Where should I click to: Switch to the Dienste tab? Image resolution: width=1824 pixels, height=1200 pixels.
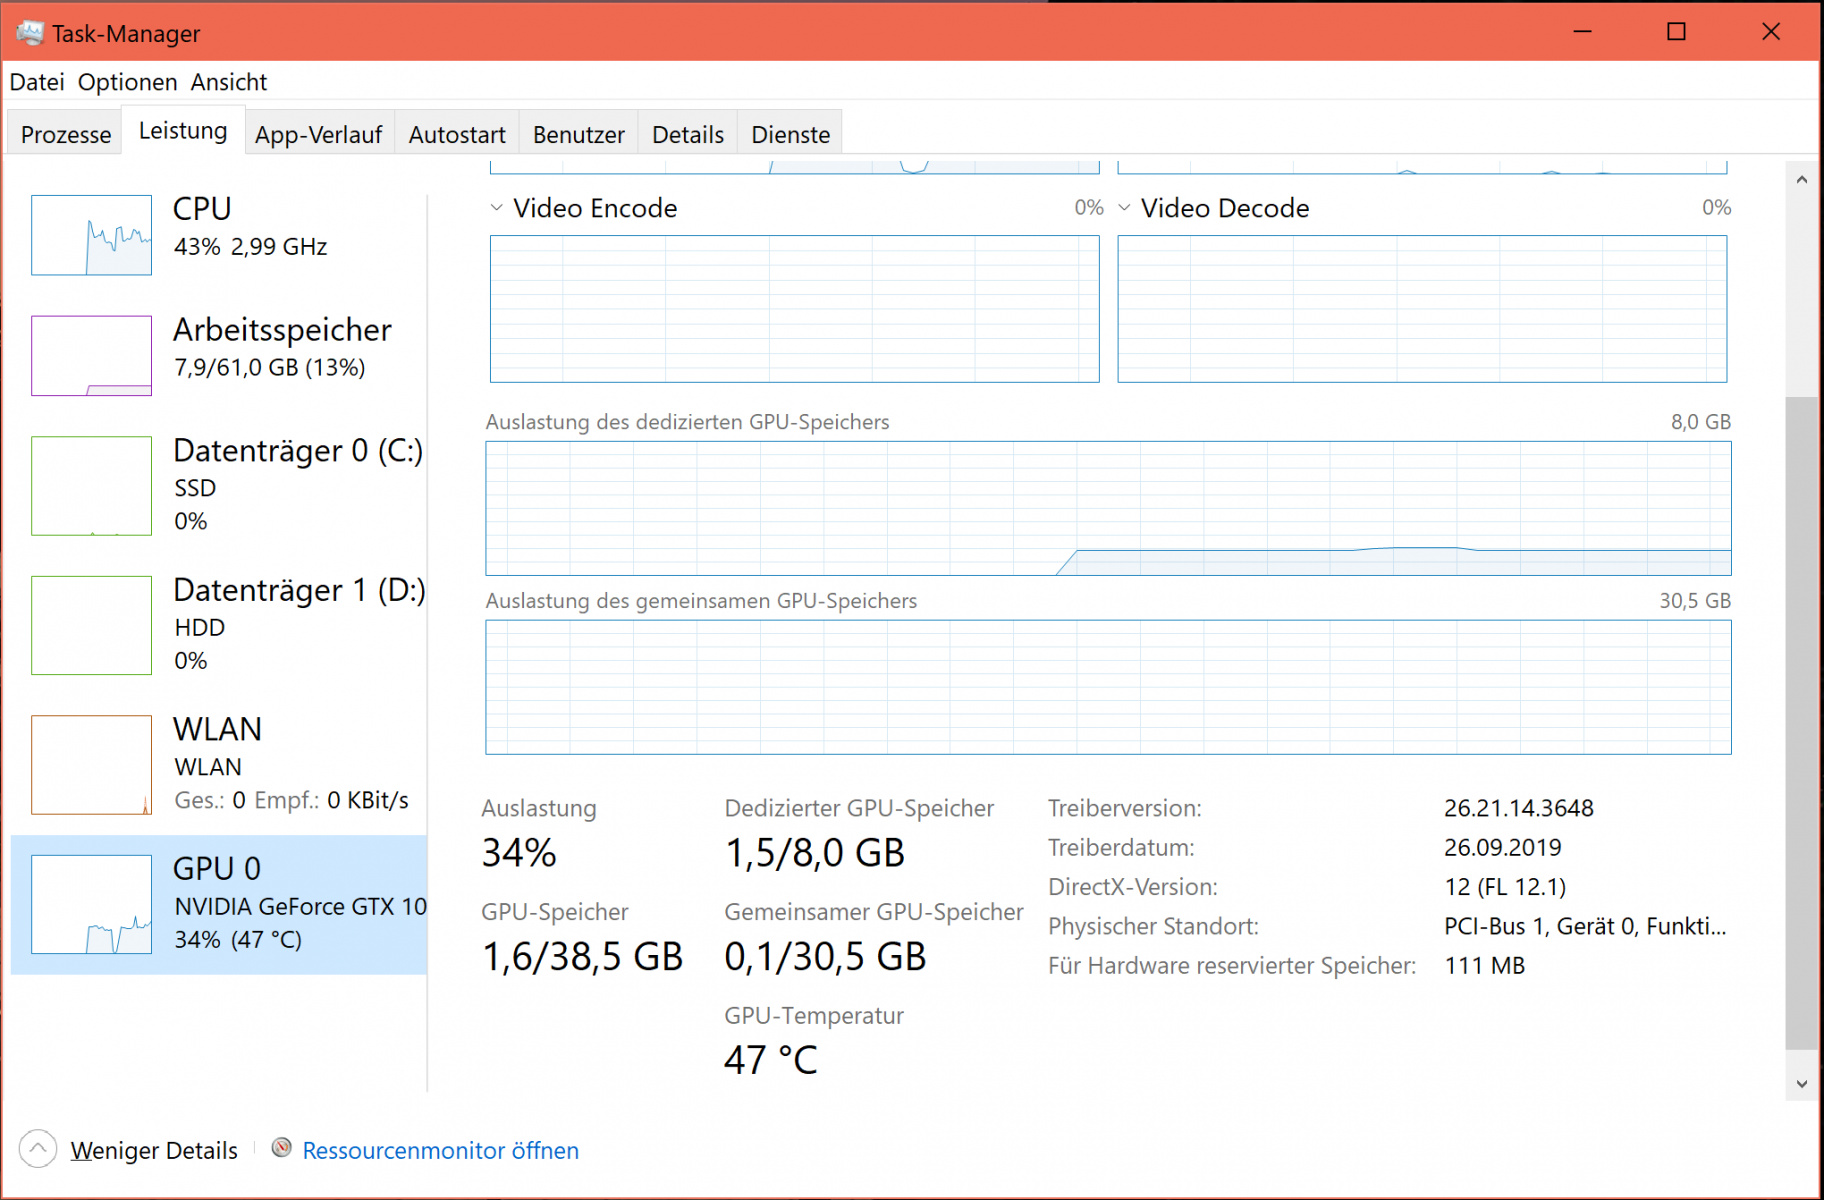click(x=790, y=135)
